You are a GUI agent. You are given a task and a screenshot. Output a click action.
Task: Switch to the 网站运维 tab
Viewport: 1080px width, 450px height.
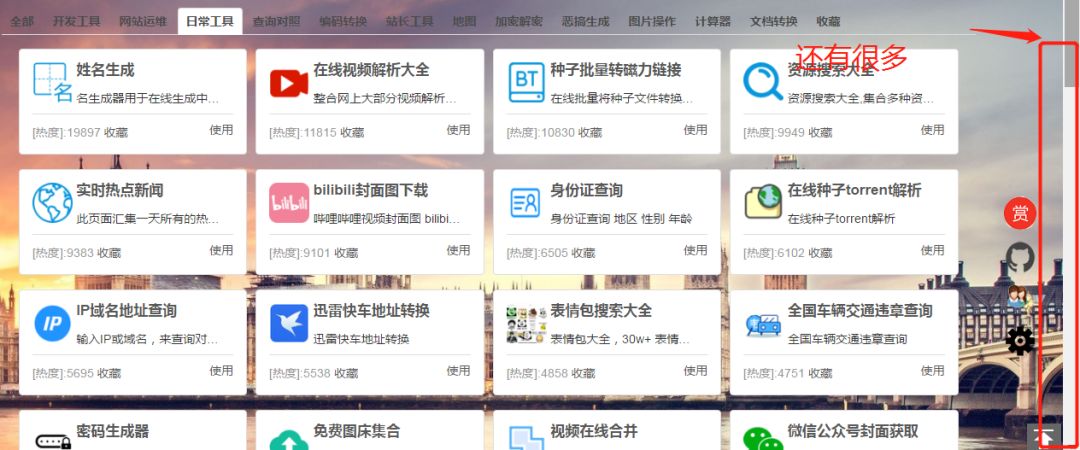click(x=143, y=21)
